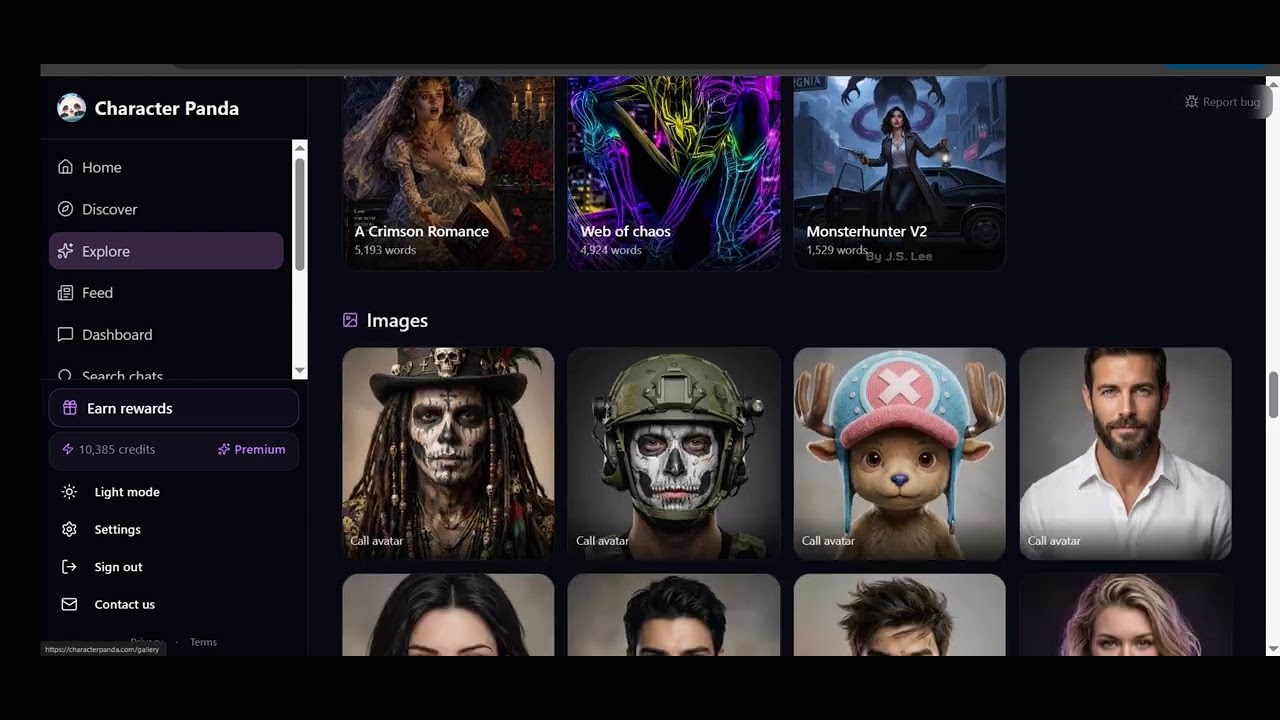Click the Earn rewards gift button
This screenshot has width=1280, height=720.
[173, 408]
